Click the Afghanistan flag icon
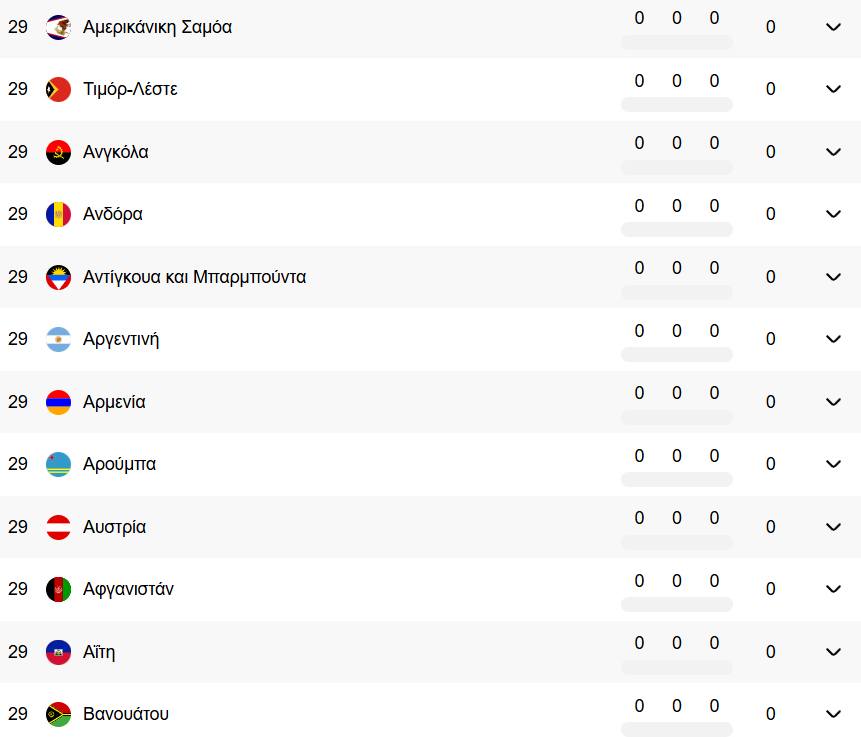861x737 pixels. pos(58,589)
